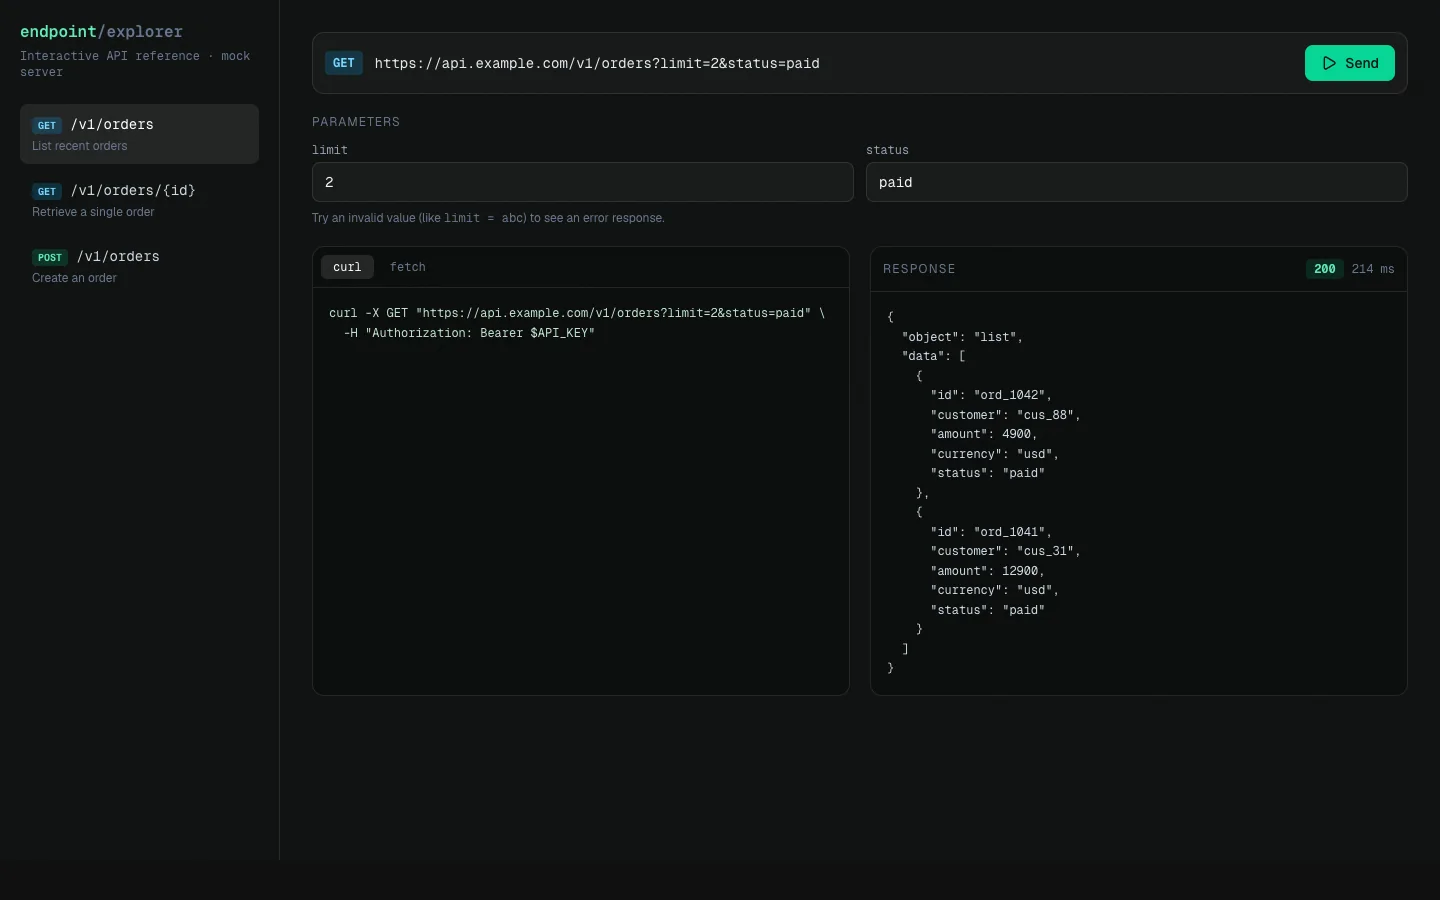Viewport: 1440px width, 900px height.
Task: Click the play icon in Send button
Action: [x=1329, y=63]
